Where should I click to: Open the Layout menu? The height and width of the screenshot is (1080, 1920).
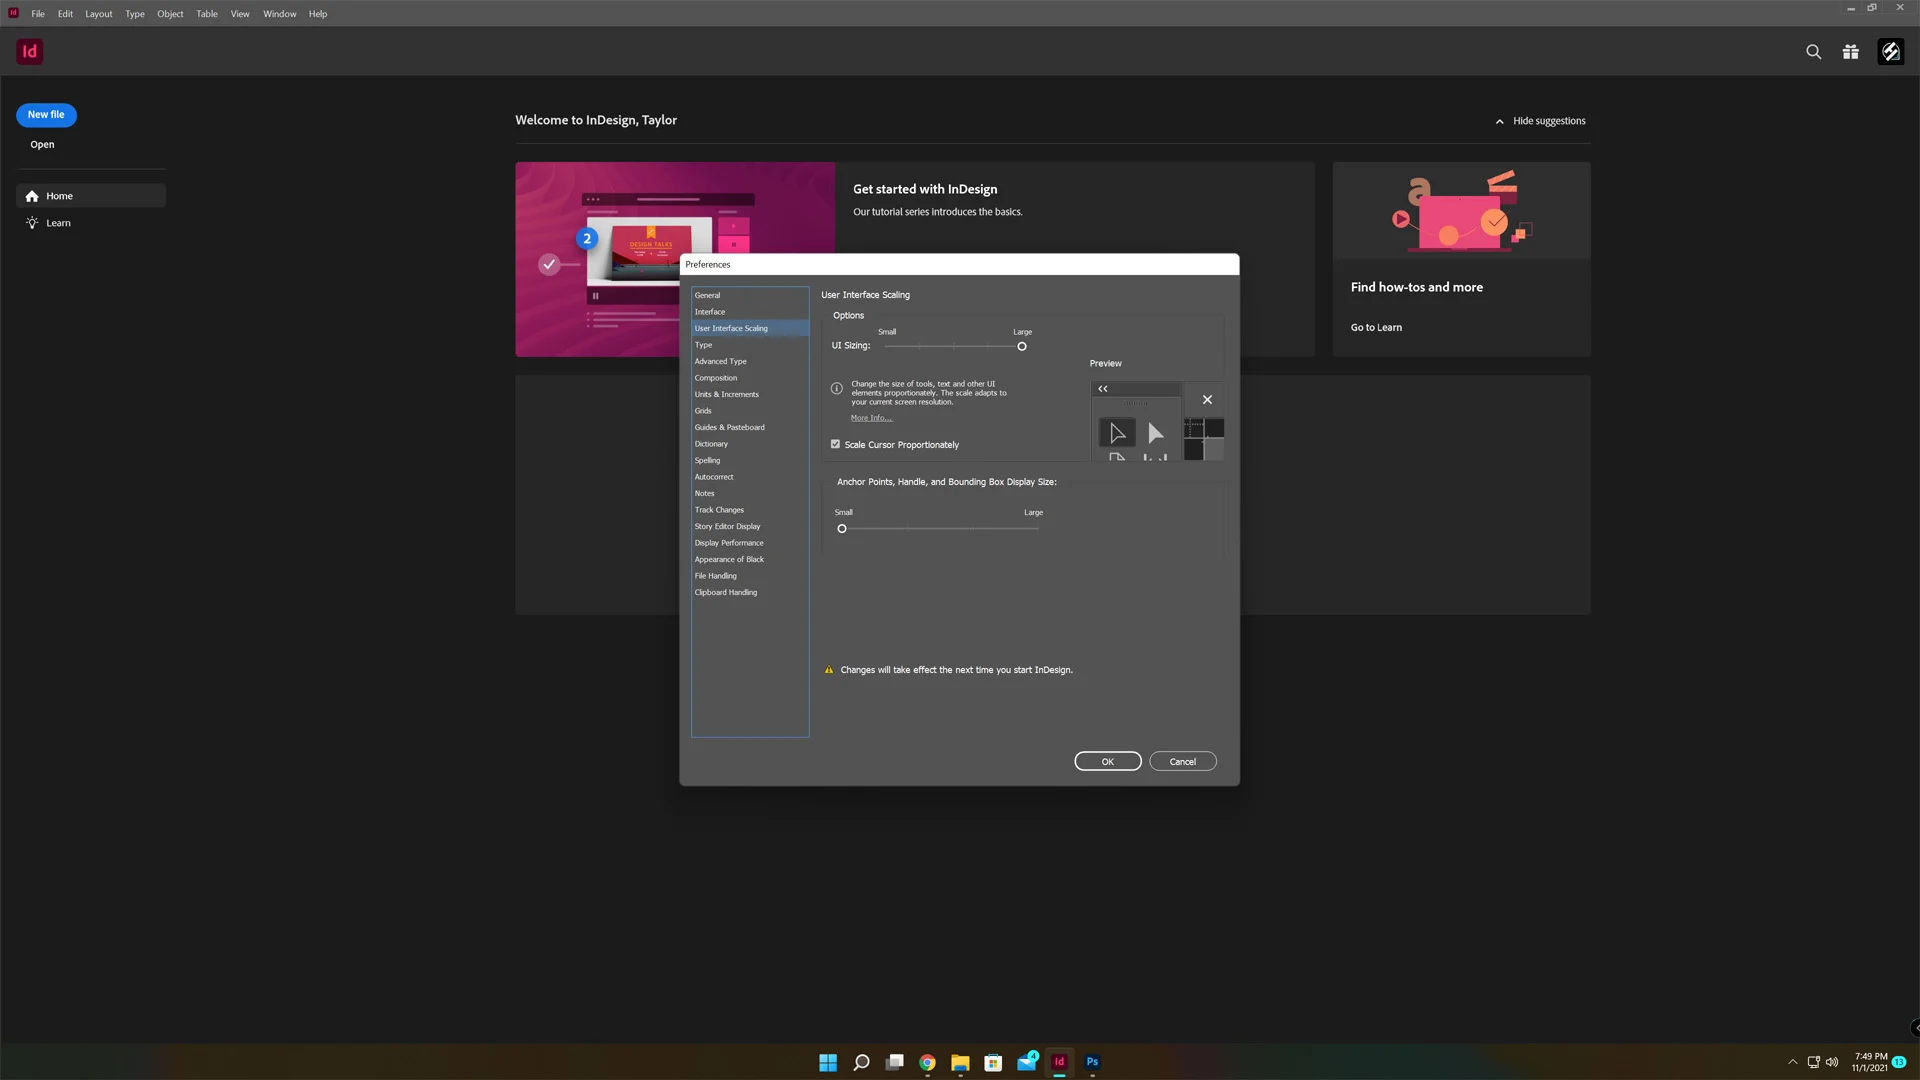coord(98,14)
